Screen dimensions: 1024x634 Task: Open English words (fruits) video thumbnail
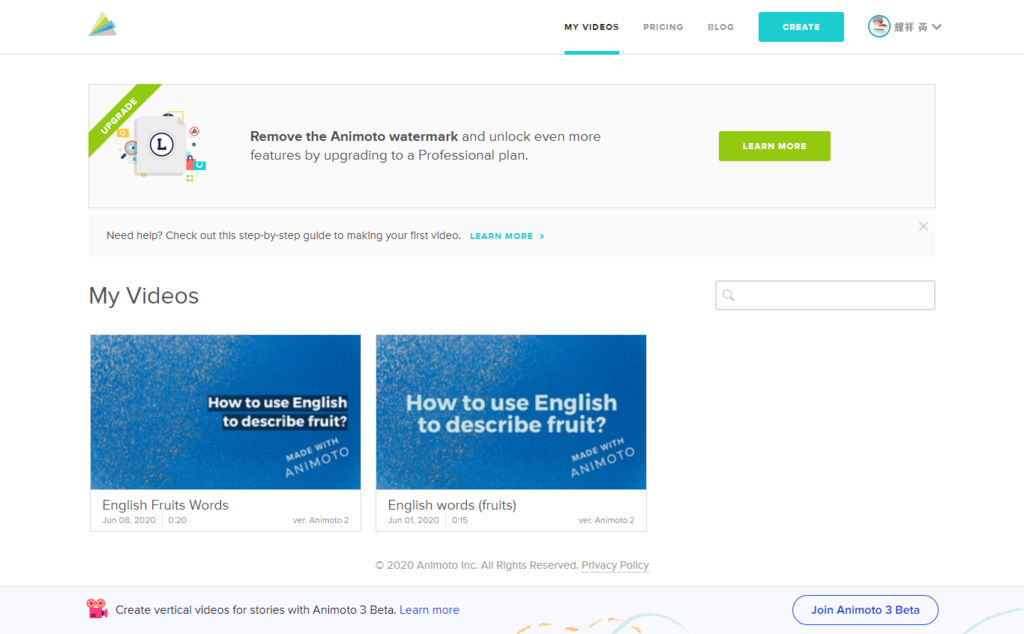(x=511, y=412)
